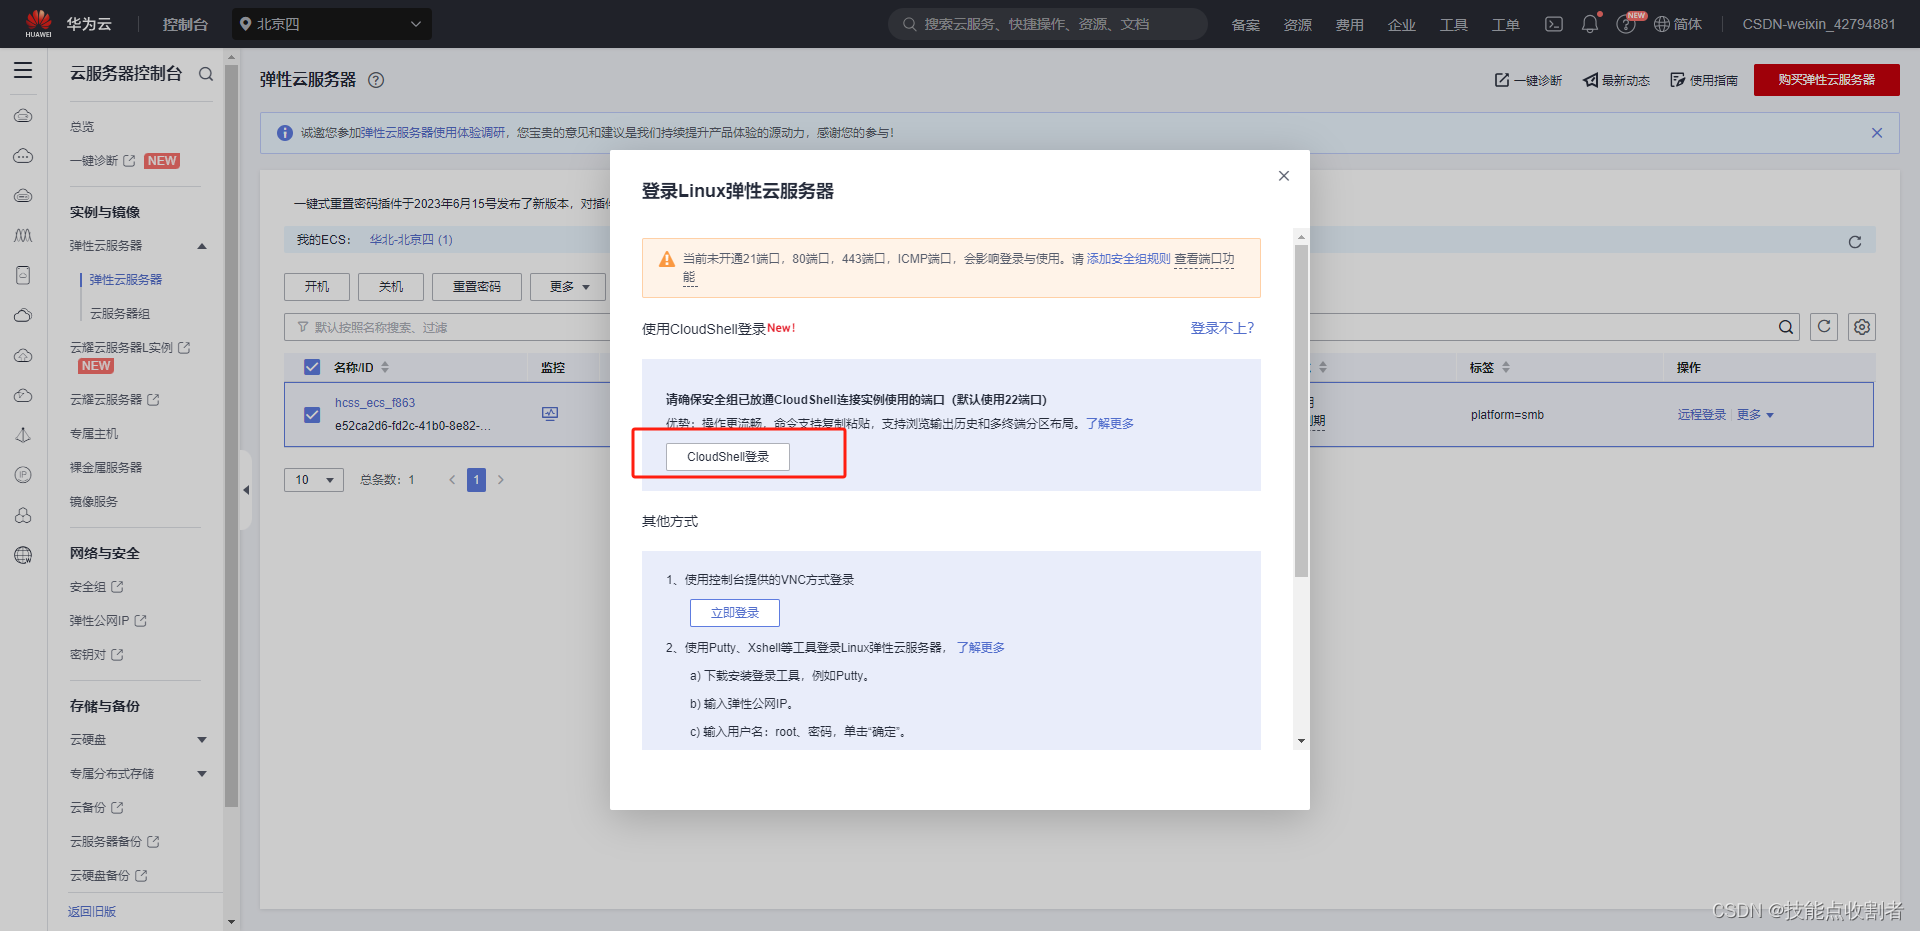The width and height of the screenshot is (1920, 931).
Task: Expand the 云硬盘 sidebar group
Action: click(x=202, y=740)
